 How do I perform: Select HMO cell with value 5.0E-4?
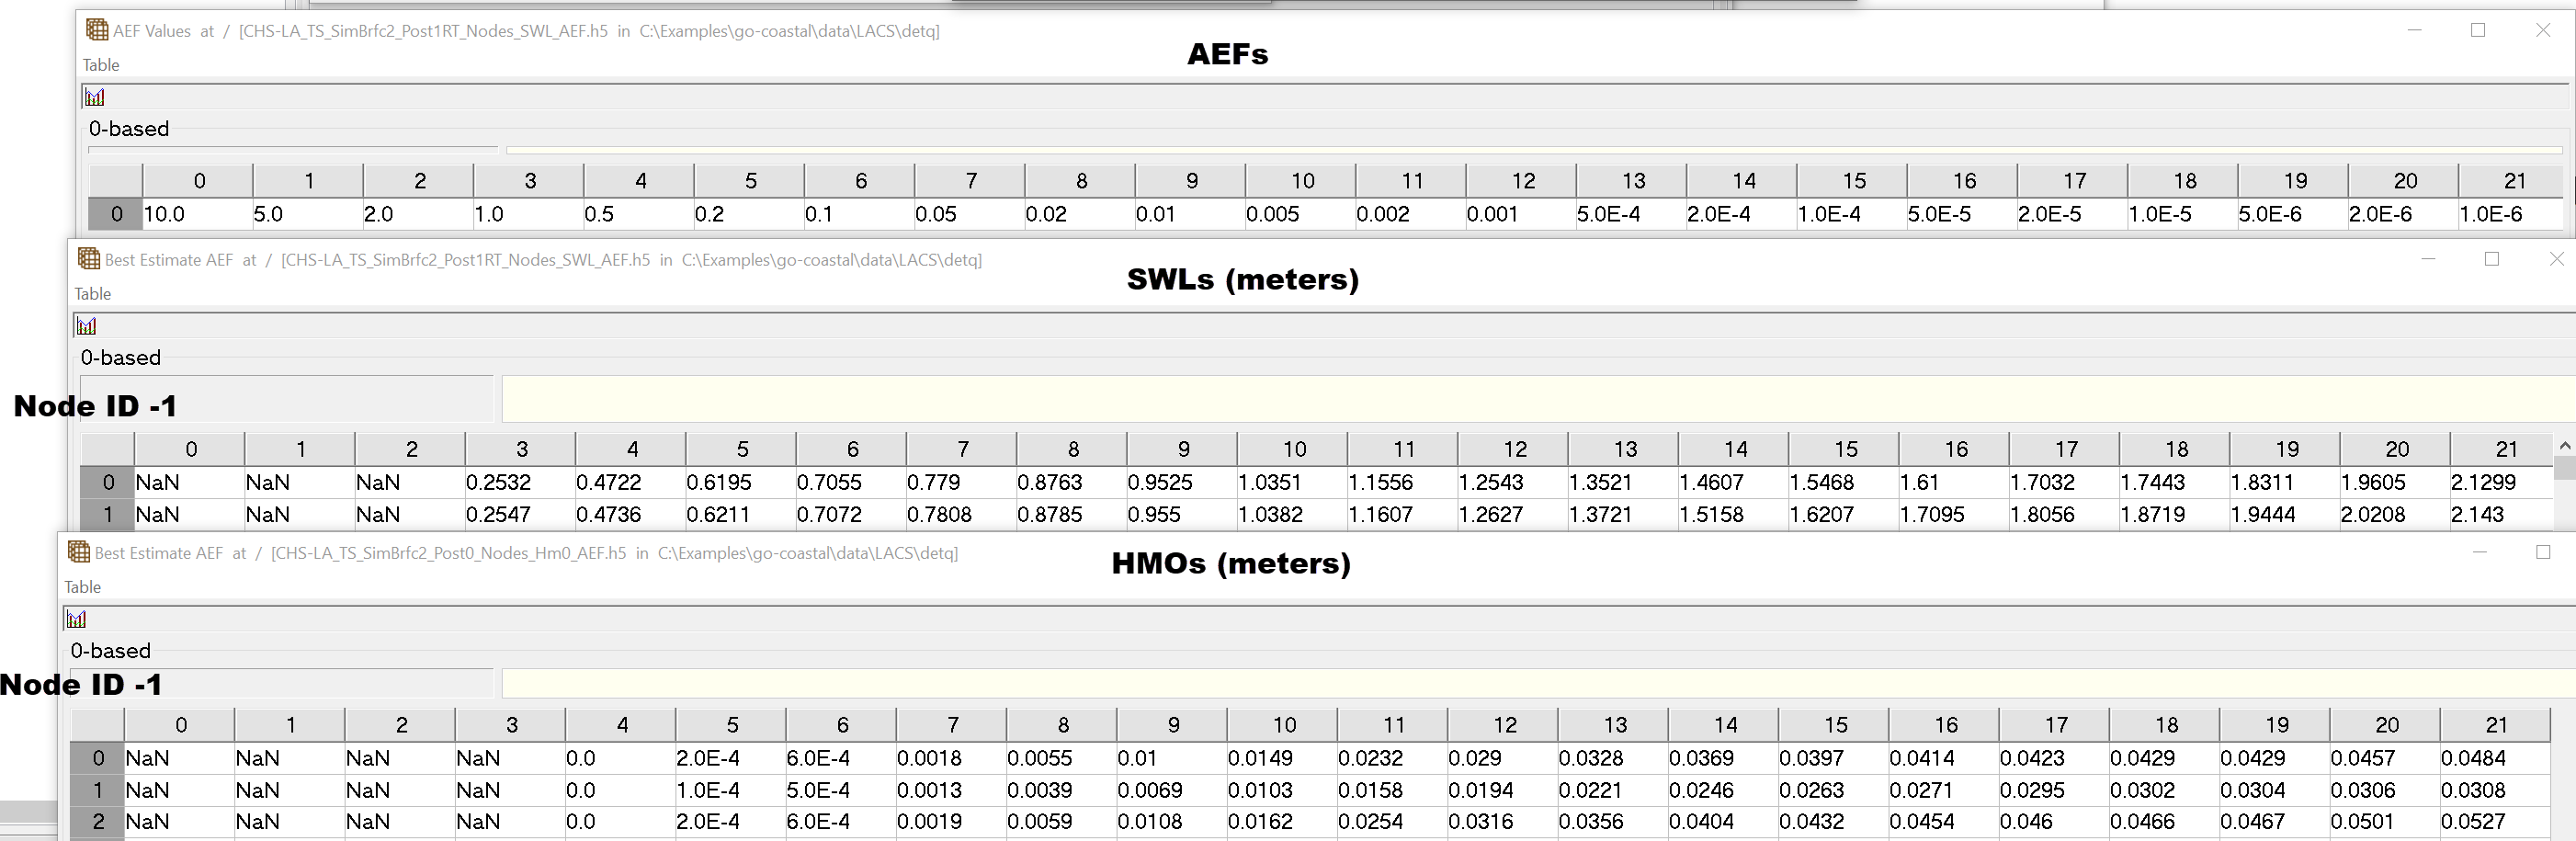coord(841,790)
